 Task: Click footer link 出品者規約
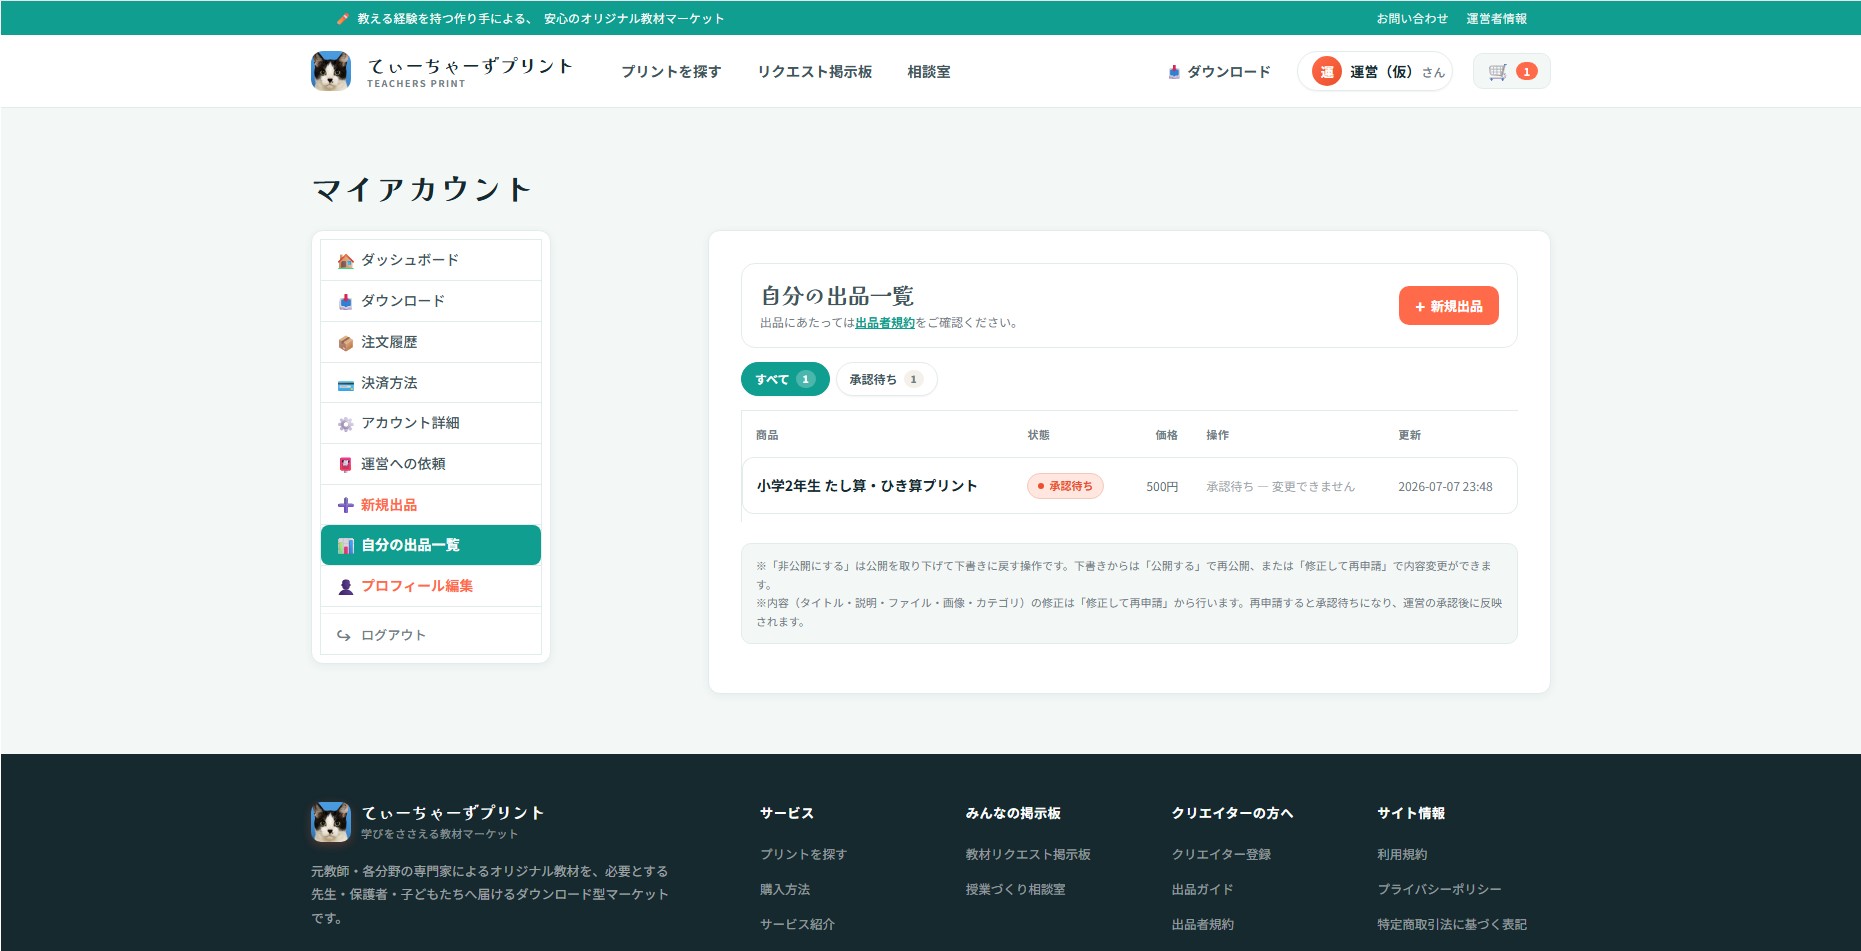pos(1202,924)
